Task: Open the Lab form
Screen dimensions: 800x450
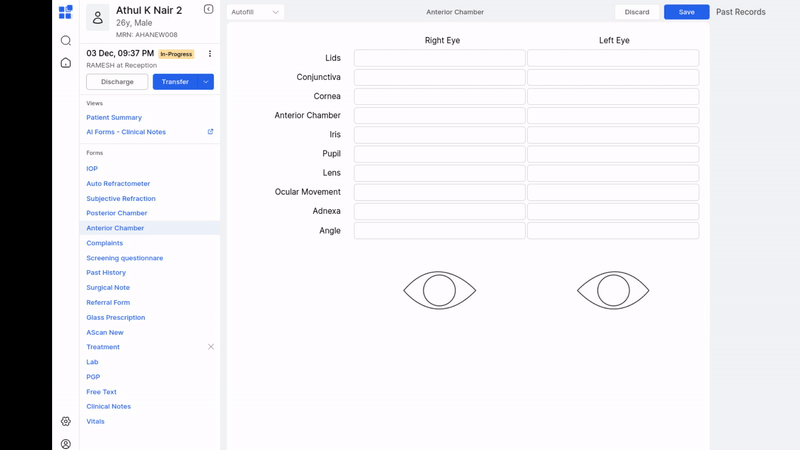Action: coord(92,362)
